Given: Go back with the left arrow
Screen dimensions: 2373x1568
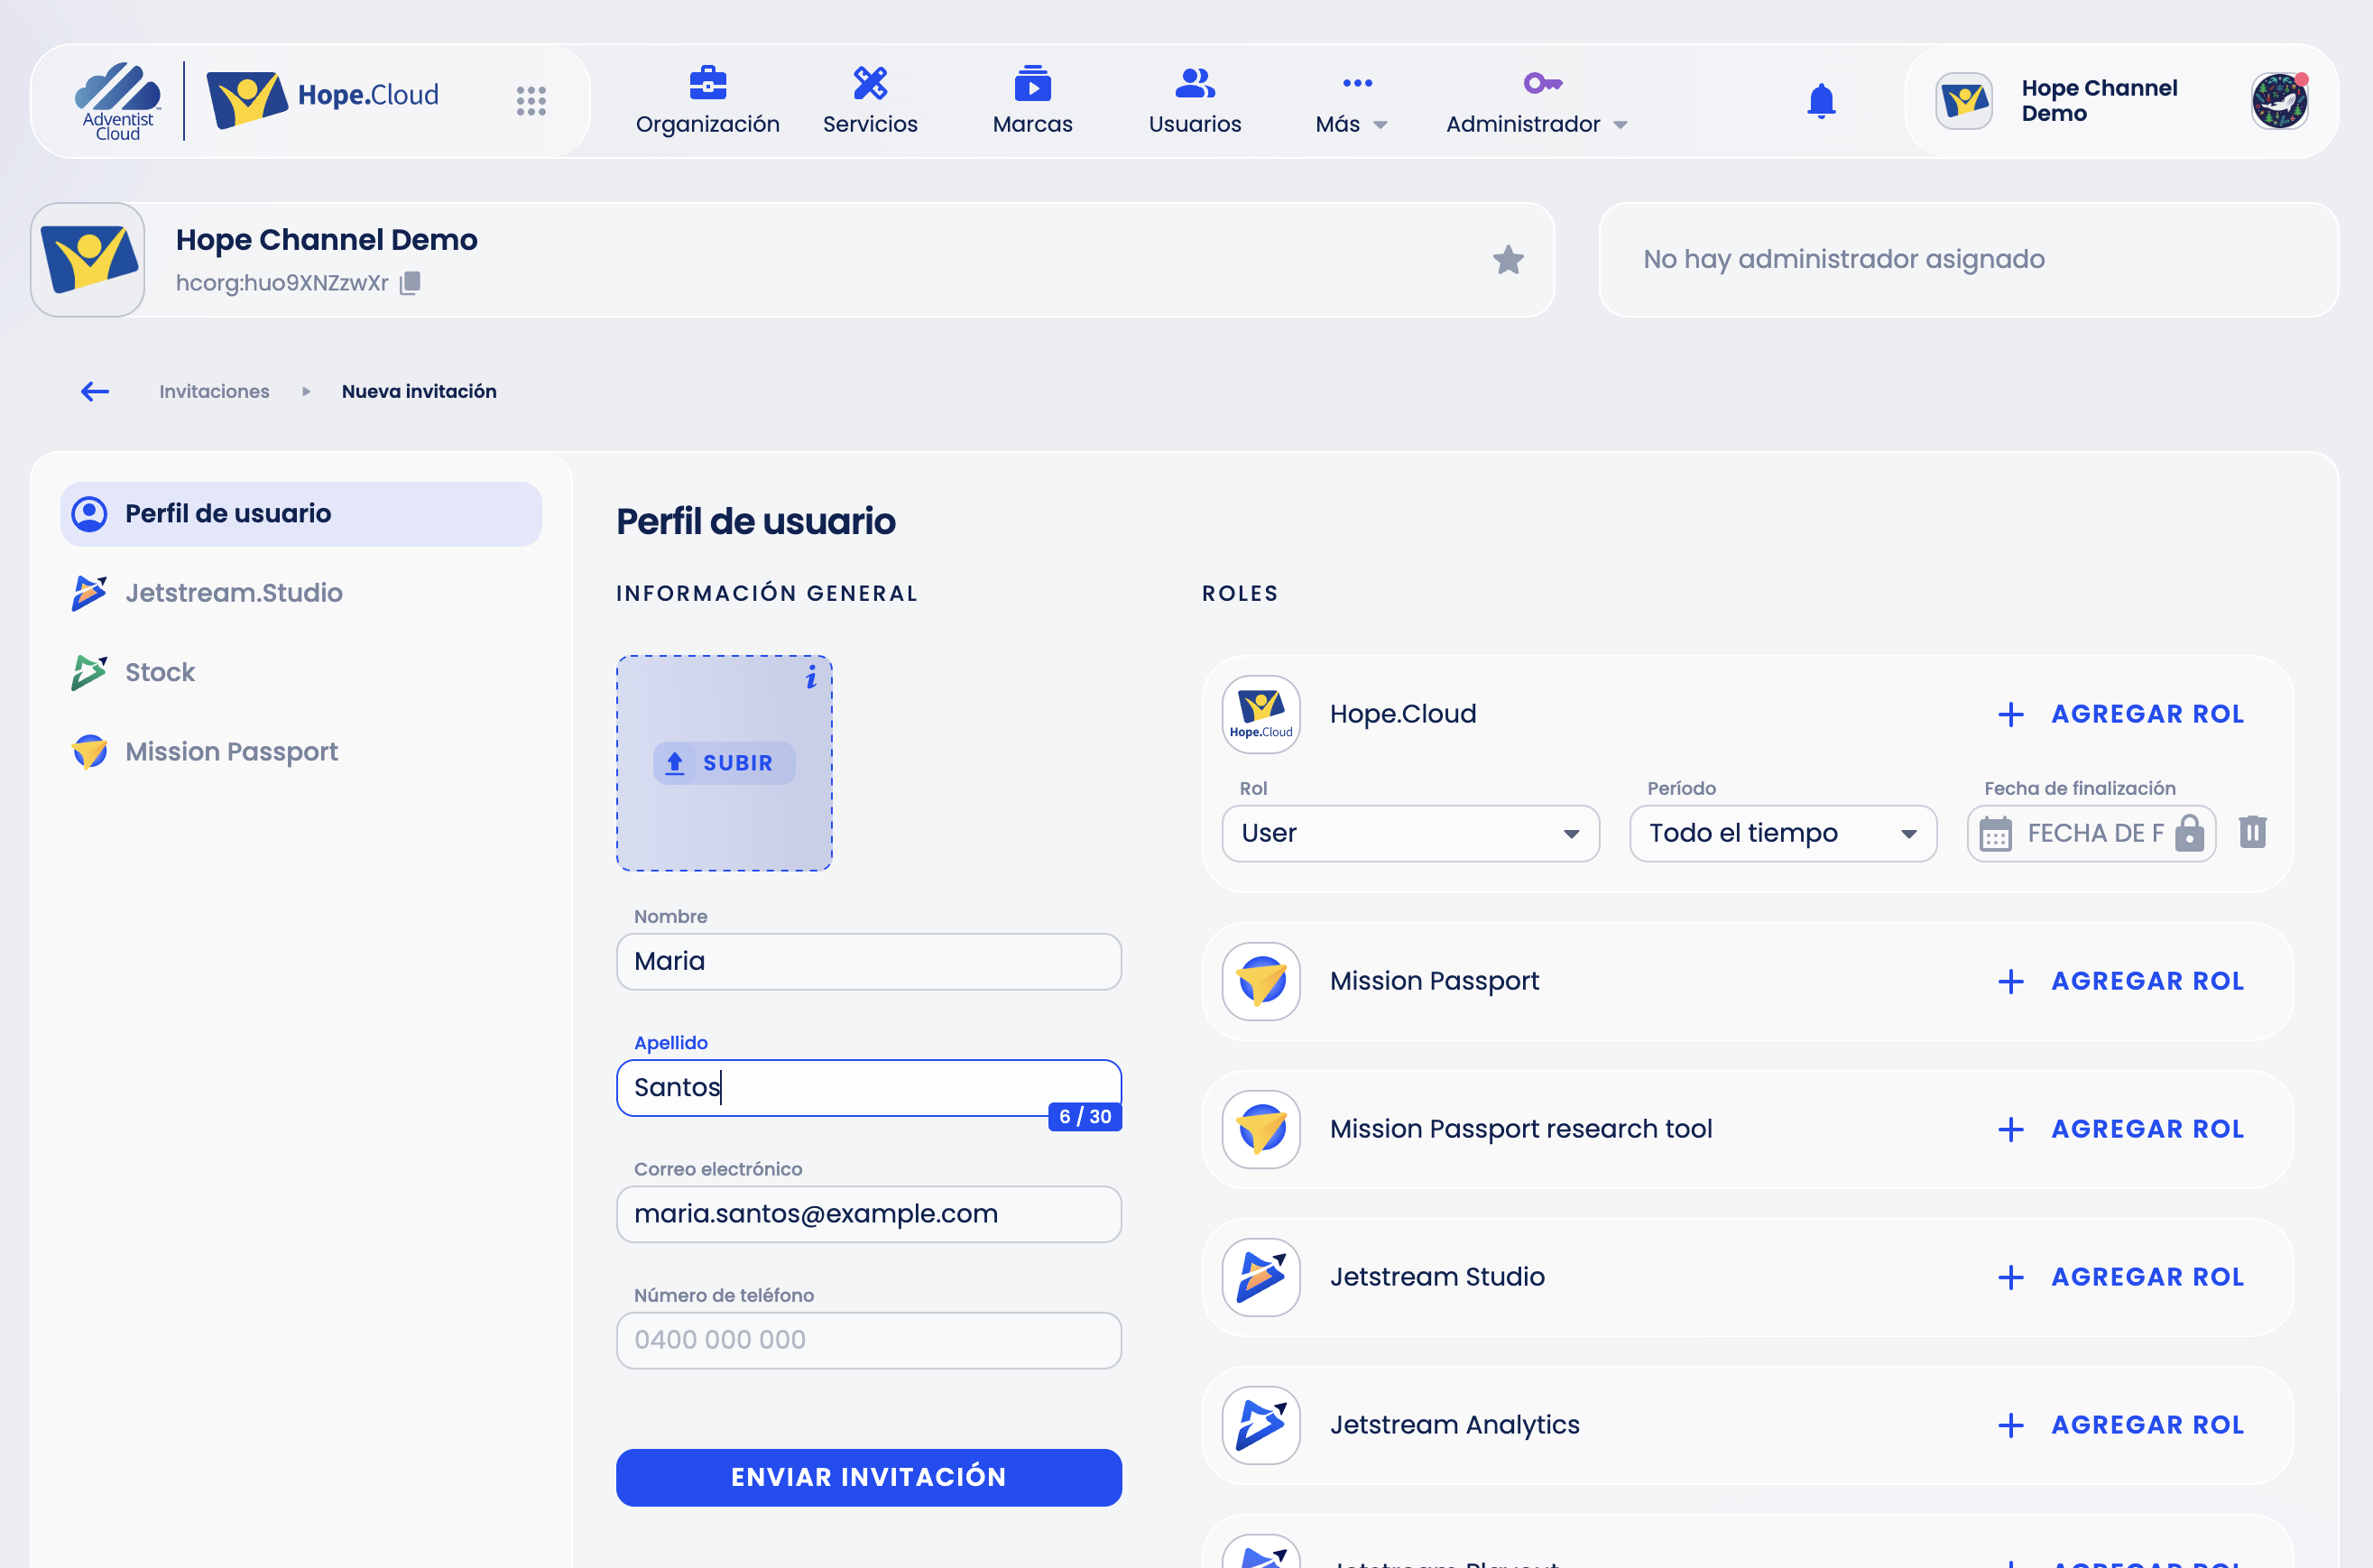Looking at the screenshot, I should point(95,391).
